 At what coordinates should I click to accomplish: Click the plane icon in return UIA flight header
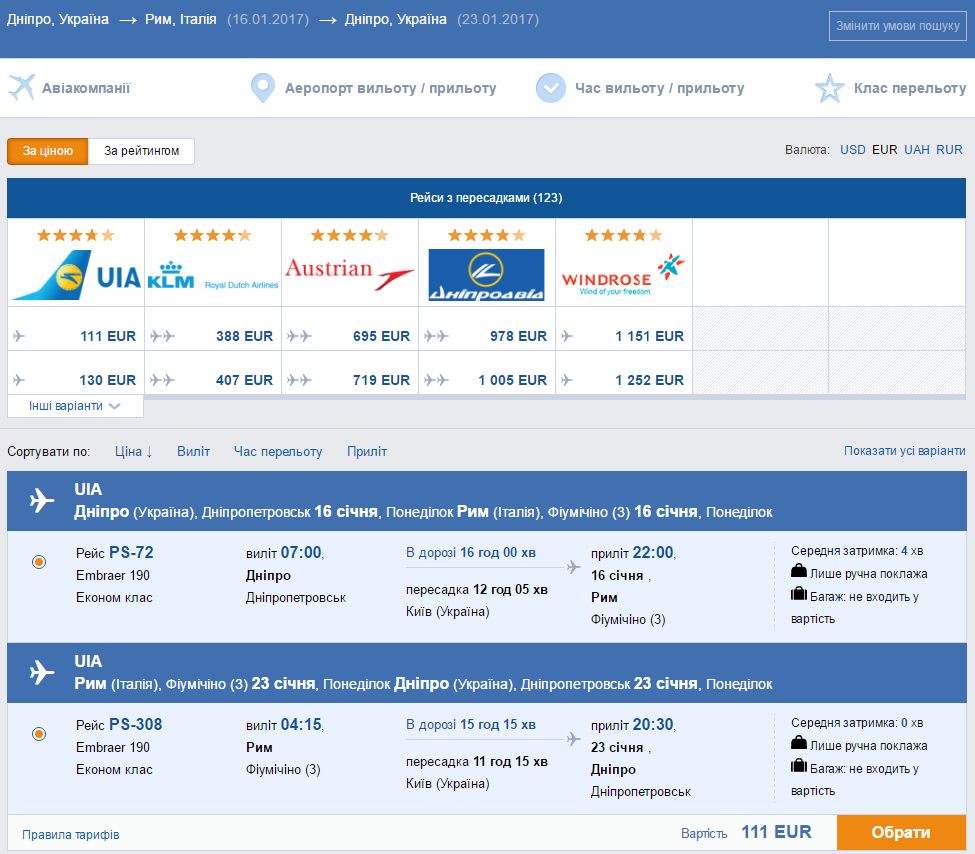point(42,672)
